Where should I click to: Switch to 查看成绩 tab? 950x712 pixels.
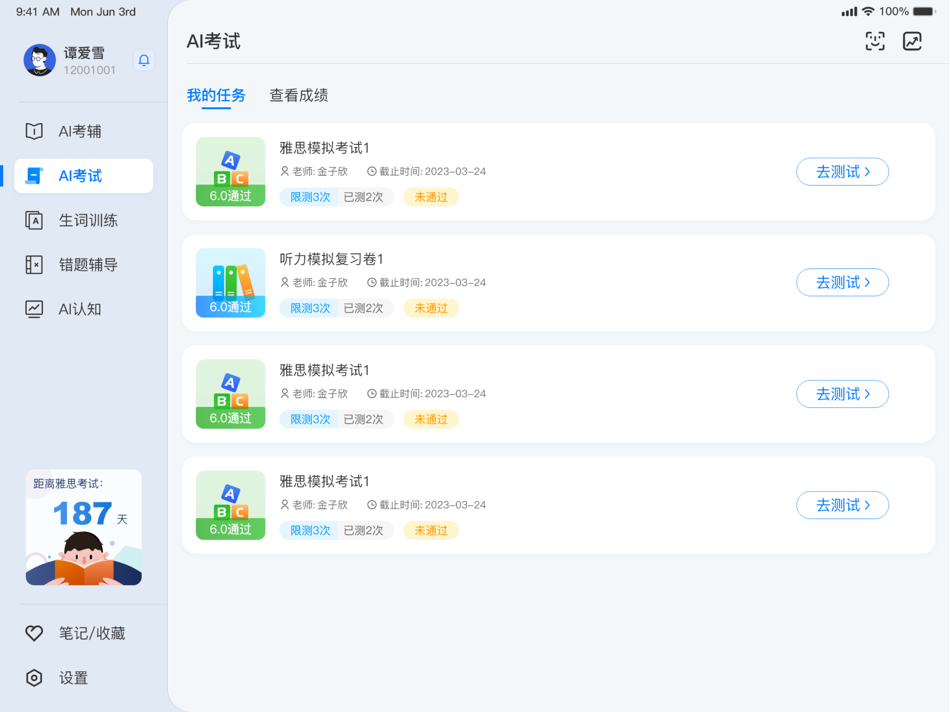[x=299, y=95]
